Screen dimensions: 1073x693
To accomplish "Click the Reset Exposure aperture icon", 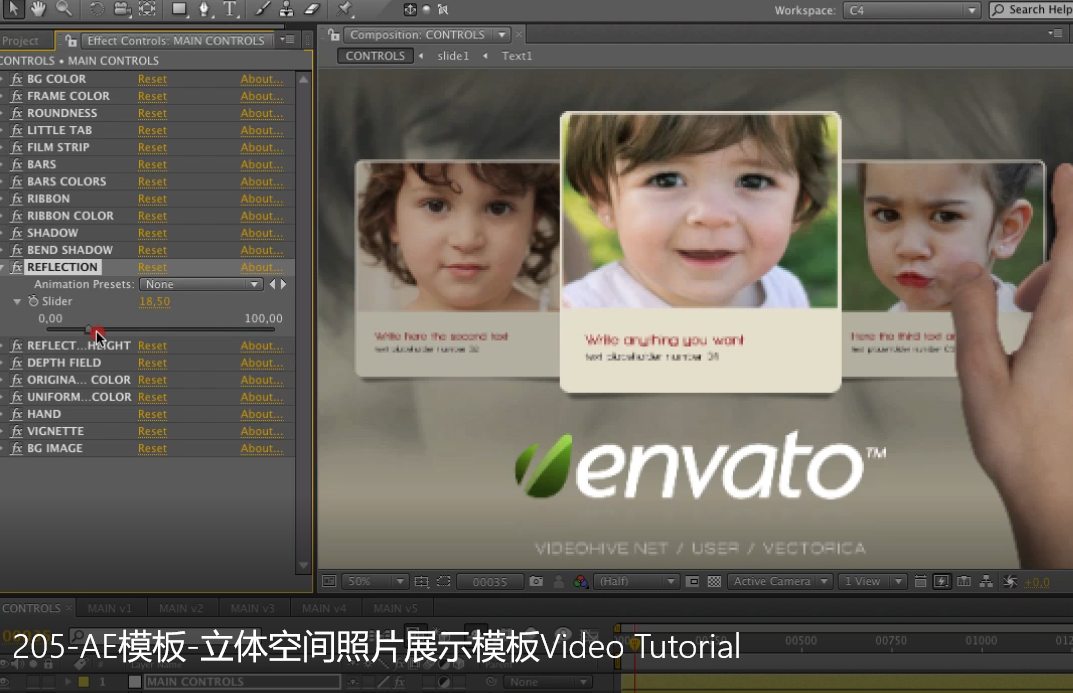I will pyautogui.click(x=1009, y=581).
